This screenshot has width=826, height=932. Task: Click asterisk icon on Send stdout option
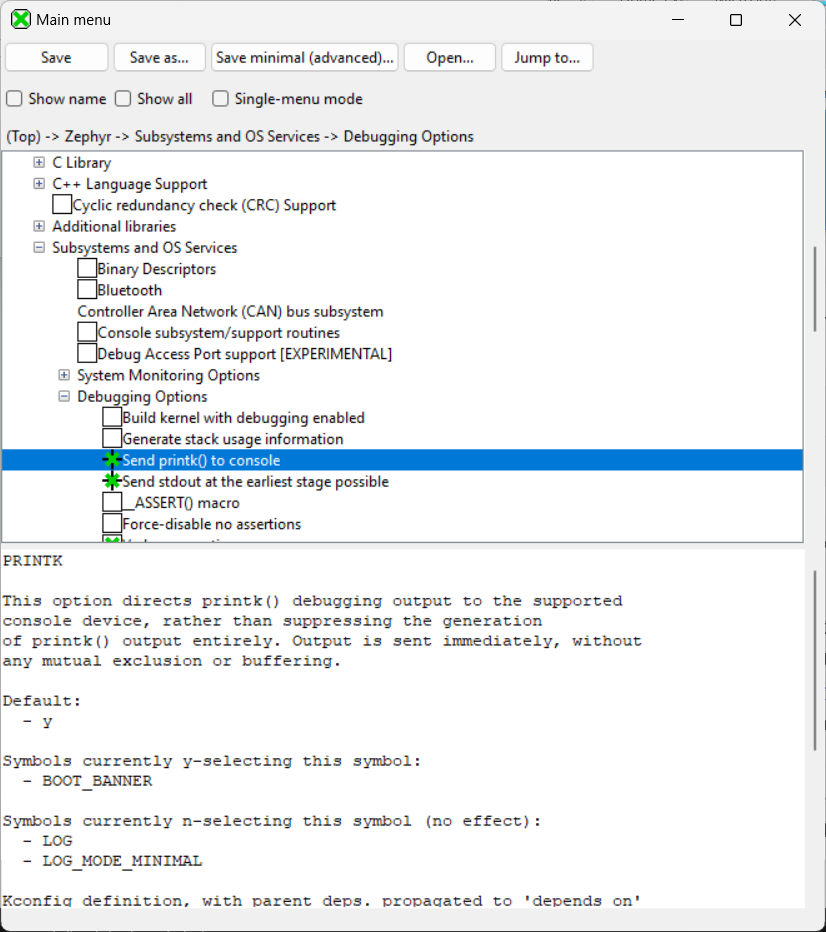pyautogui.click(x=110, y=481)
